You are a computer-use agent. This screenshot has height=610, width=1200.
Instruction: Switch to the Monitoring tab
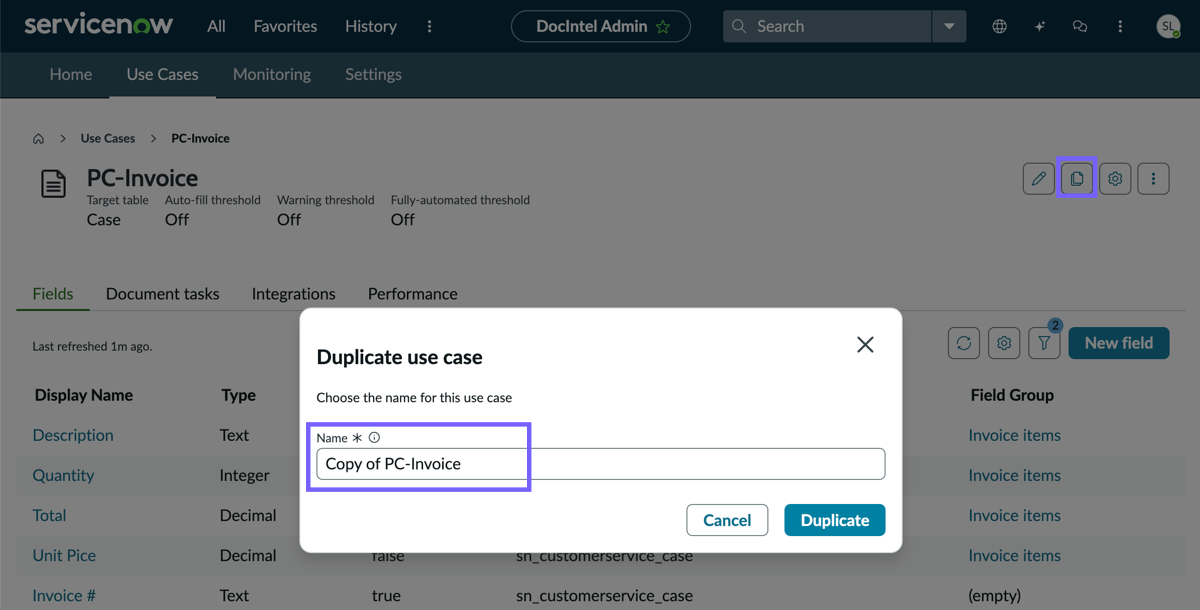[272, 74]
